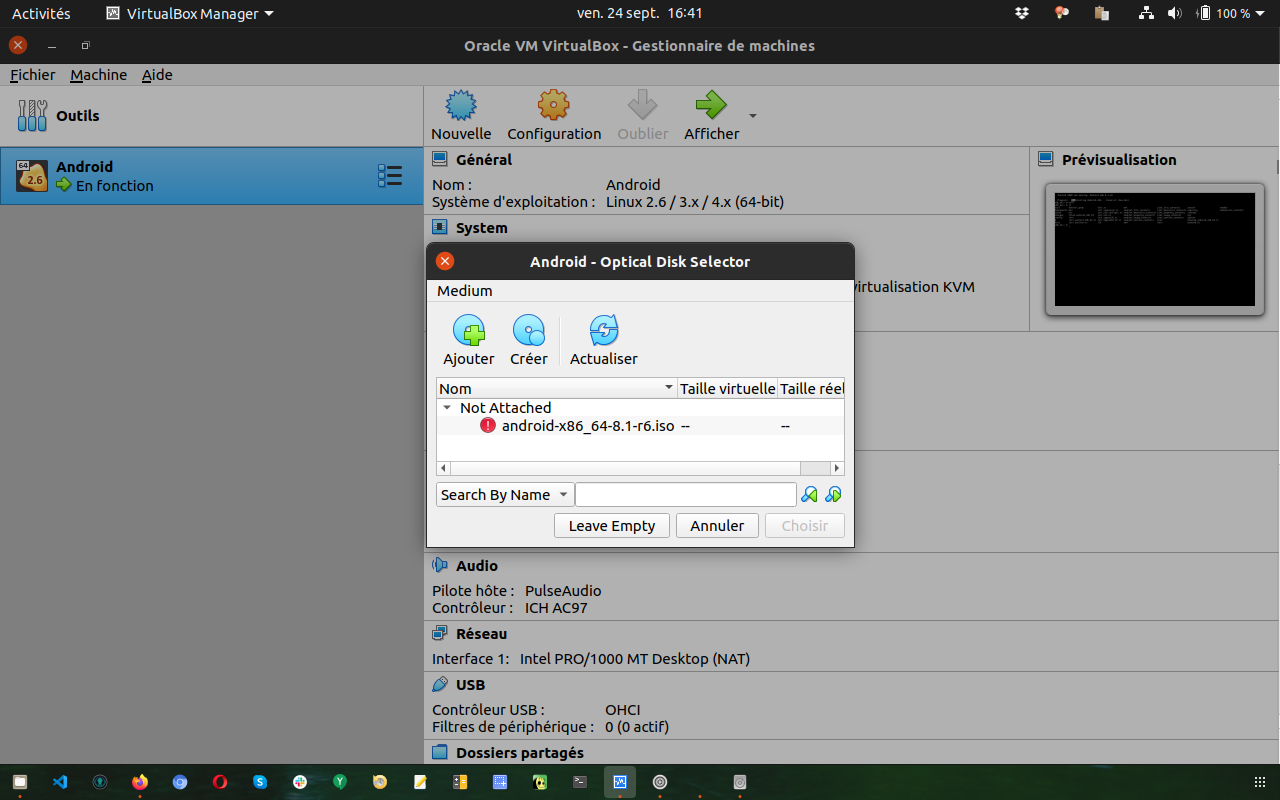Open the Aide menu

(x=157, y=75)
